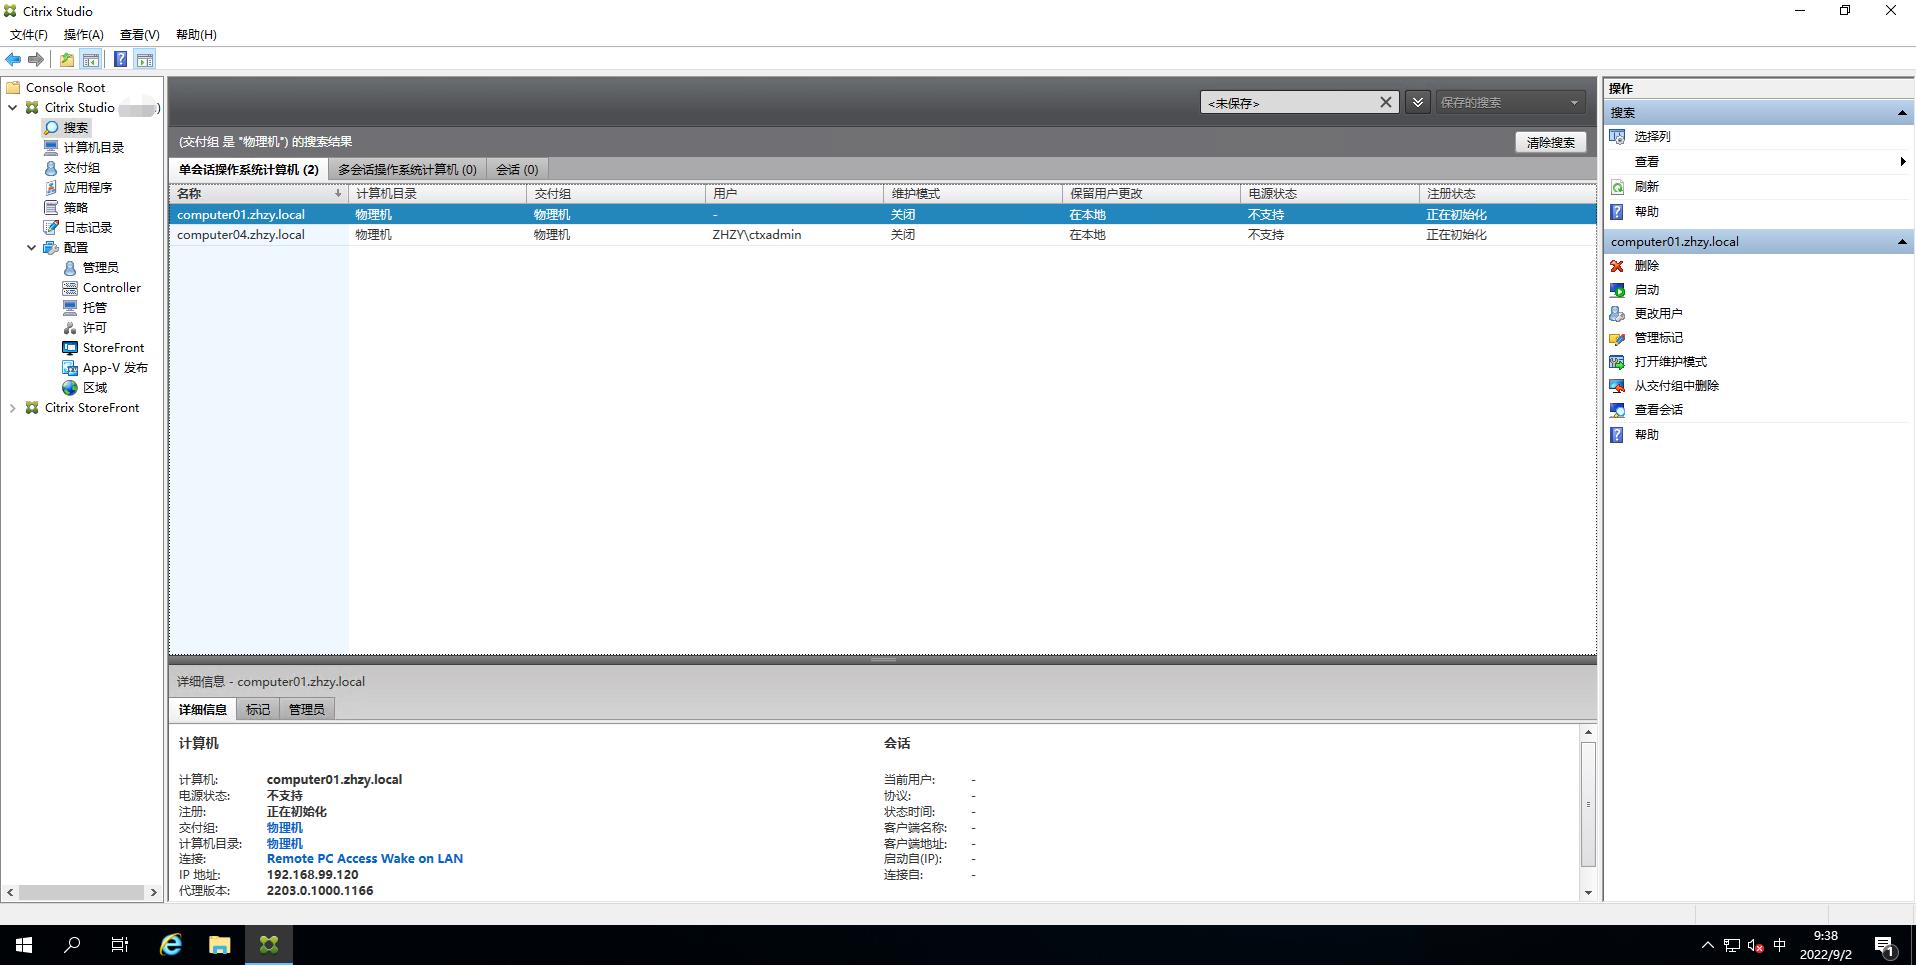The image size is (1916, 965).
Task: Collapse computer01.zhzy.local actions section
Action: [1901, 242]
